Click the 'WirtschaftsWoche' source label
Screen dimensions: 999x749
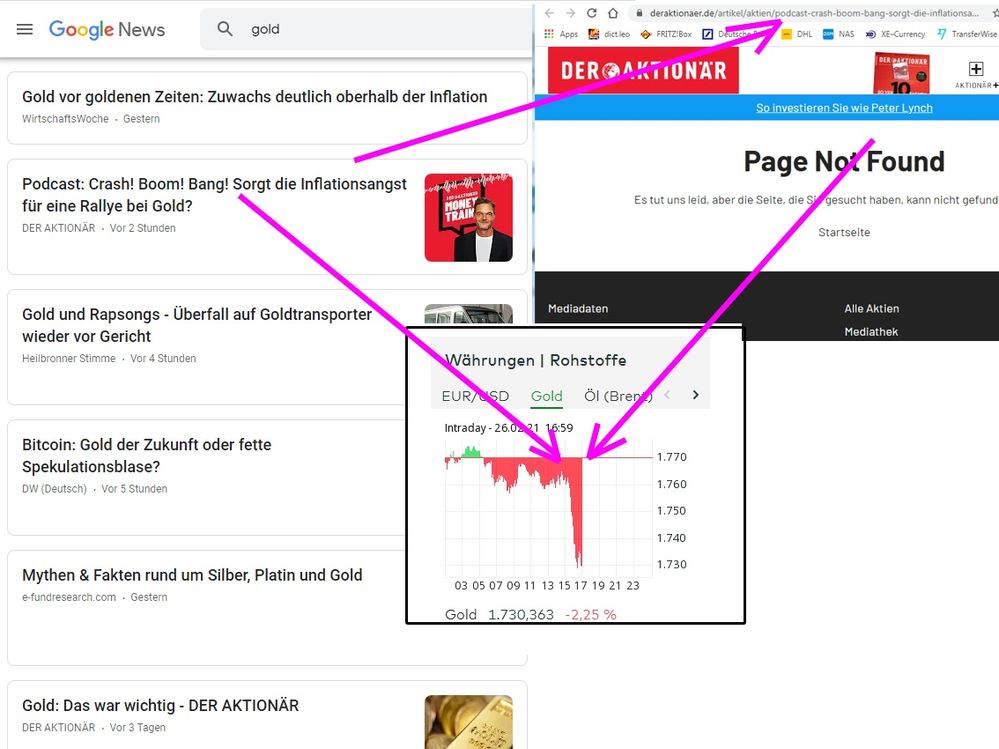(65, 119)
